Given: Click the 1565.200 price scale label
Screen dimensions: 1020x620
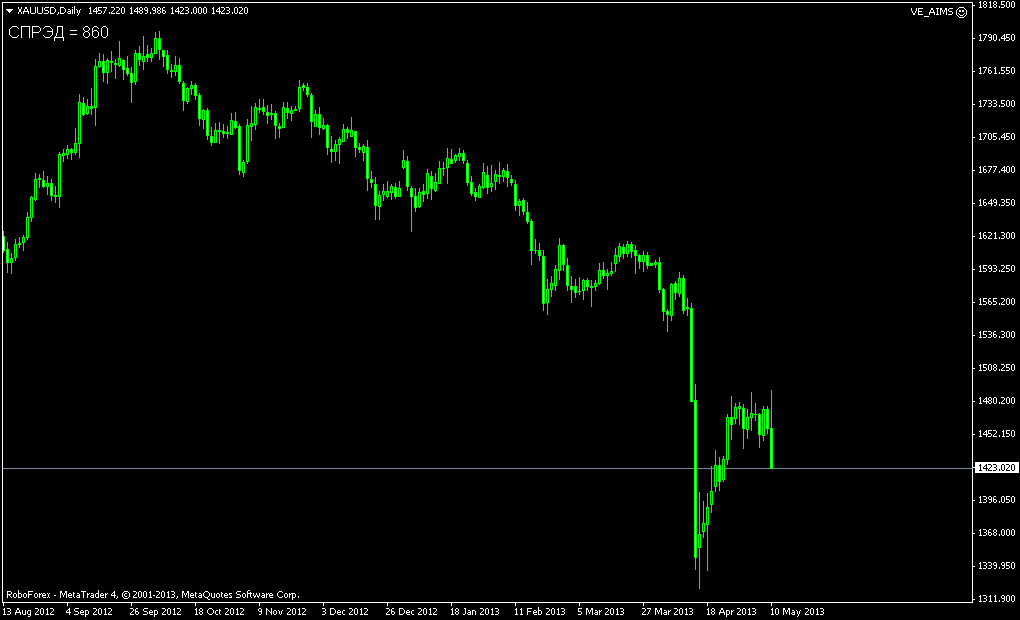Looking at the screenshot, I should tap(997, 302).
